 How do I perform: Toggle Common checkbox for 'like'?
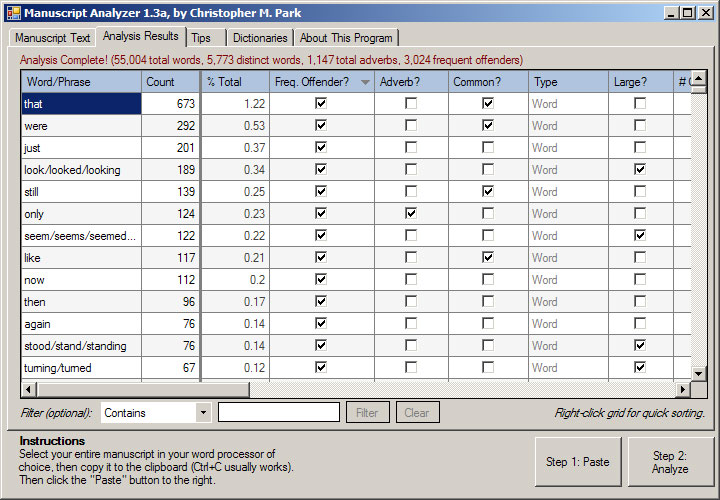tap(488, 258)
